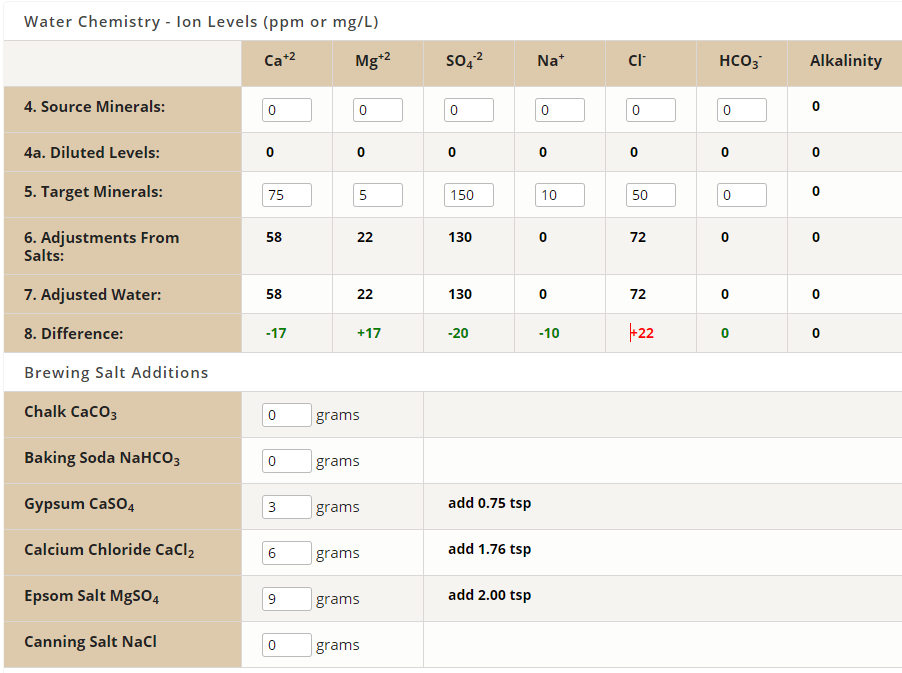Viewport: 902px width, 673px height.
Task: Click the Chalk CaCO3 grams input
Action: (287, 414)
